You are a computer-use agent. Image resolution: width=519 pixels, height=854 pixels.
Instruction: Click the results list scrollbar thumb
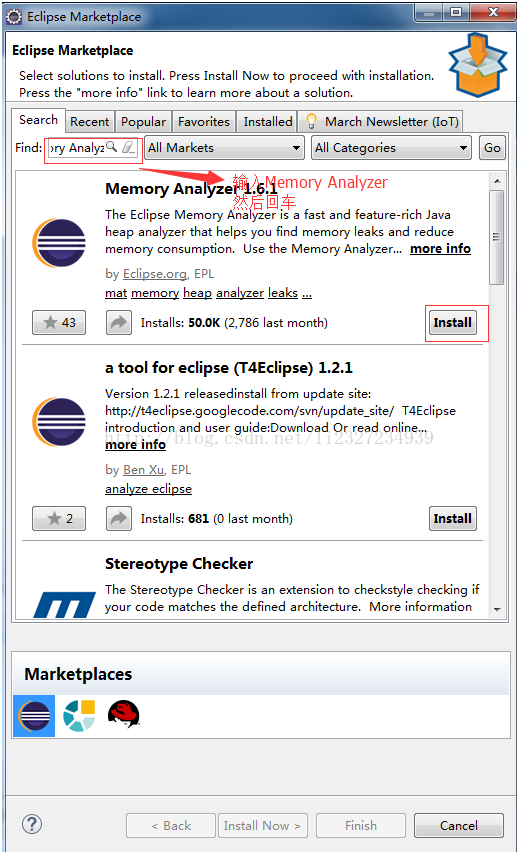coord(496,237)
